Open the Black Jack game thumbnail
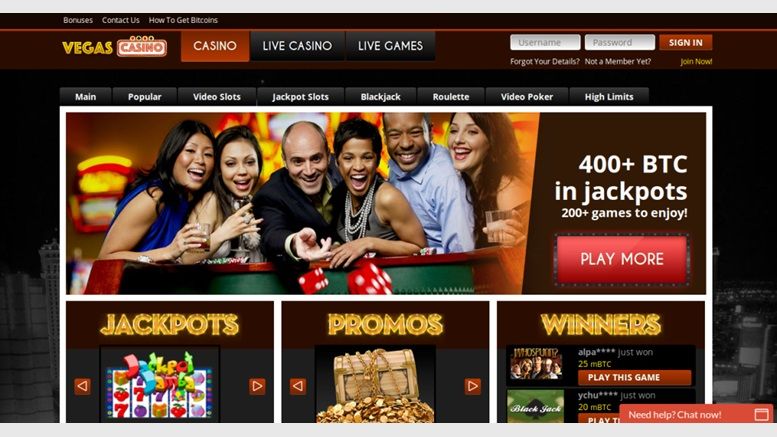The height and width of the screenshot is (437, 777). [535, 406]
